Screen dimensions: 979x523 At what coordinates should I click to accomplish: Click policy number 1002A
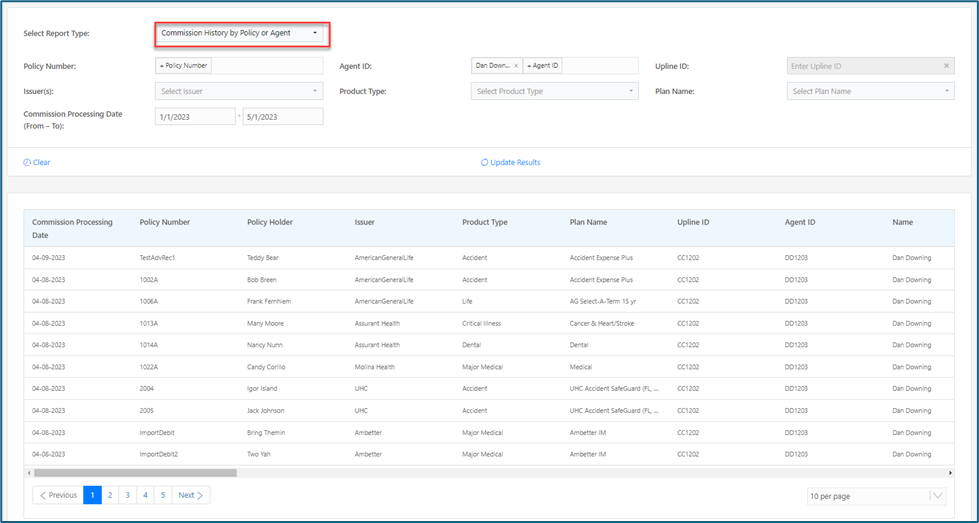149,280
